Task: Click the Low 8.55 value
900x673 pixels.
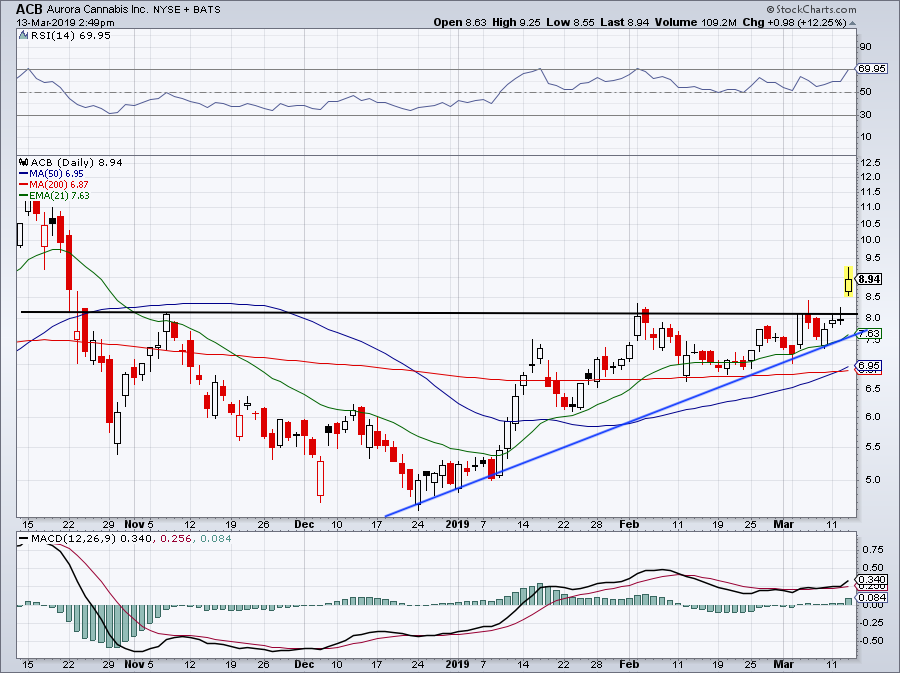Action: click(x=570, y=22)
